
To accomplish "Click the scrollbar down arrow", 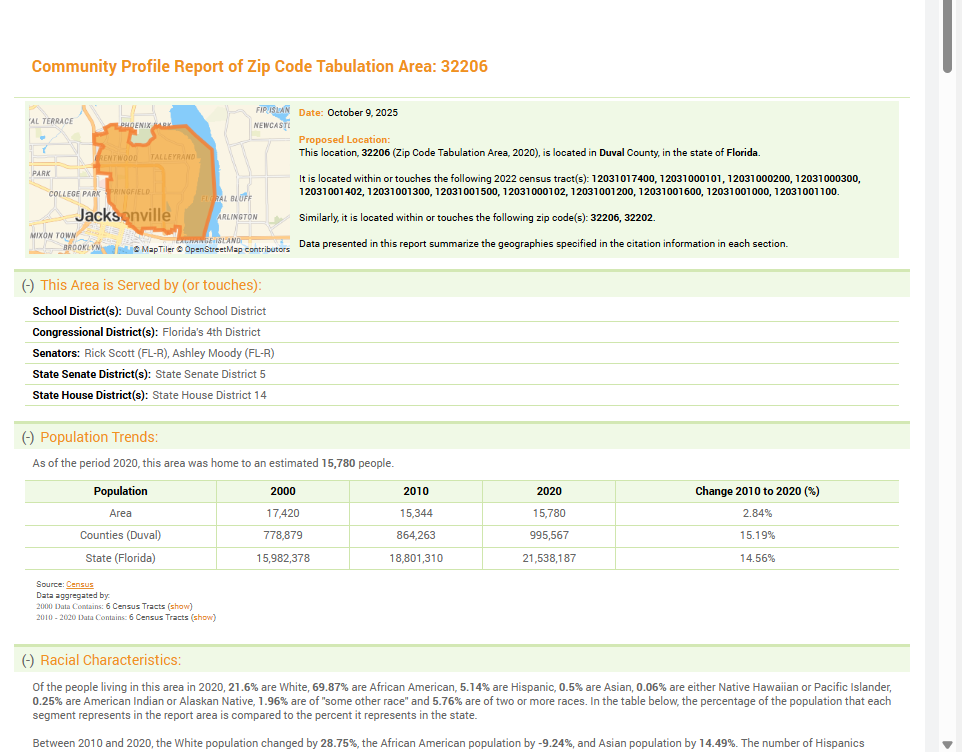I will (x=947, y=744).
